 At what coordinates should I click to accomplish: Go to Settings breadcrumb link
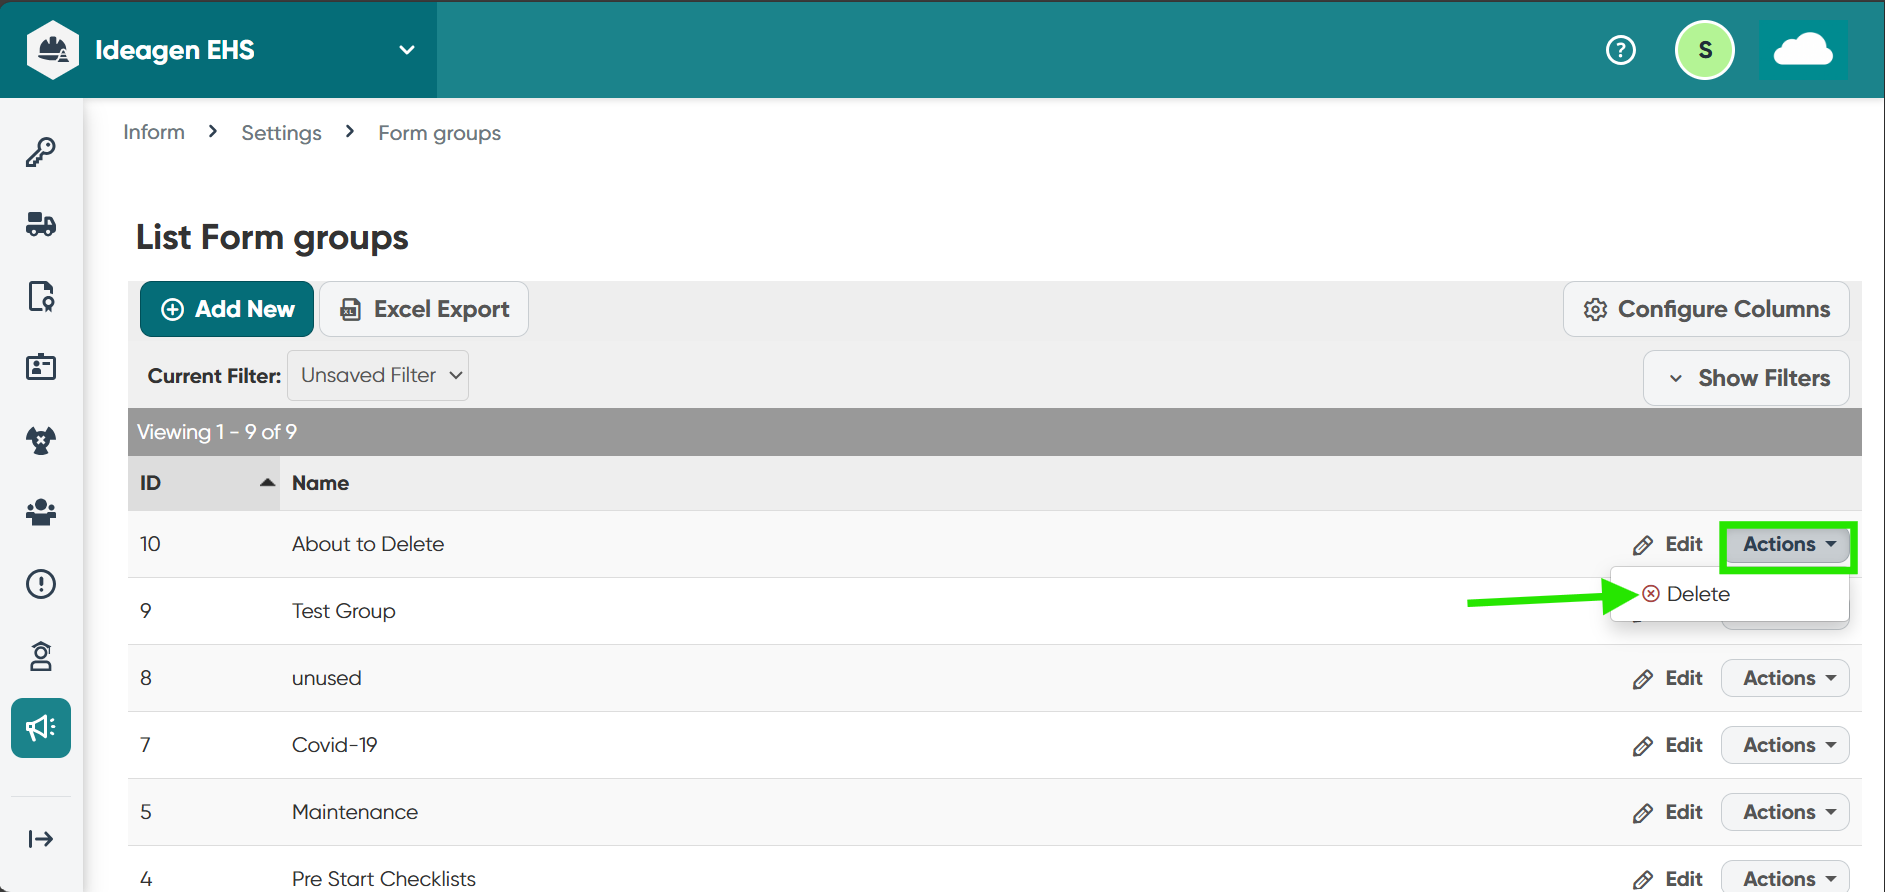pos(281,133)
